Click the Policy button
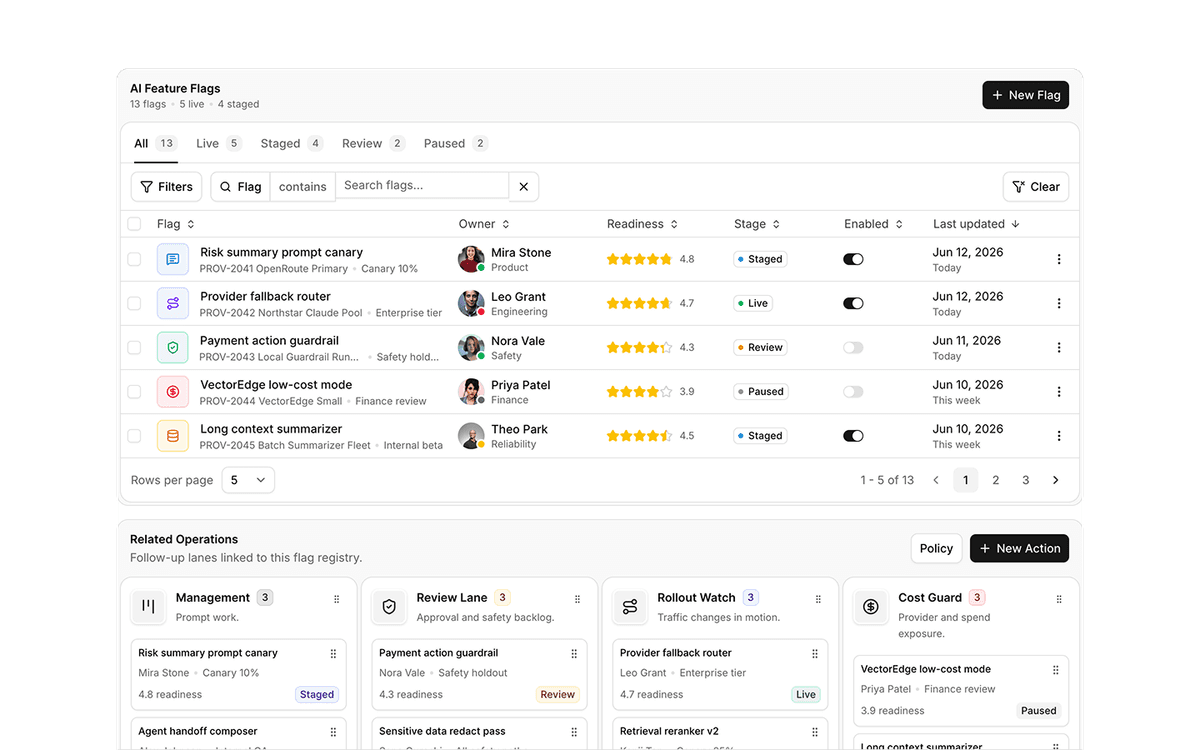 point(936,548)
